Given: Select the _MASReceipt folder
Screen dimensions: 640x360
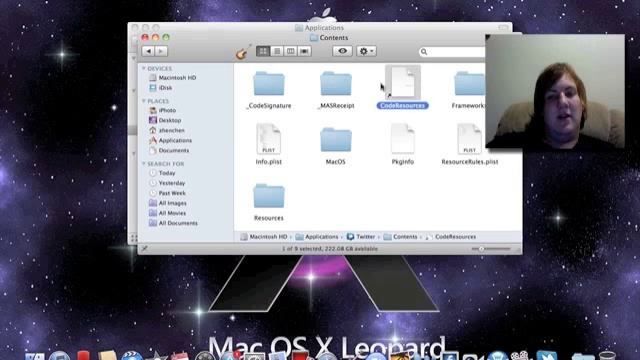Looking at the screenshot, I should pos(336,84).
